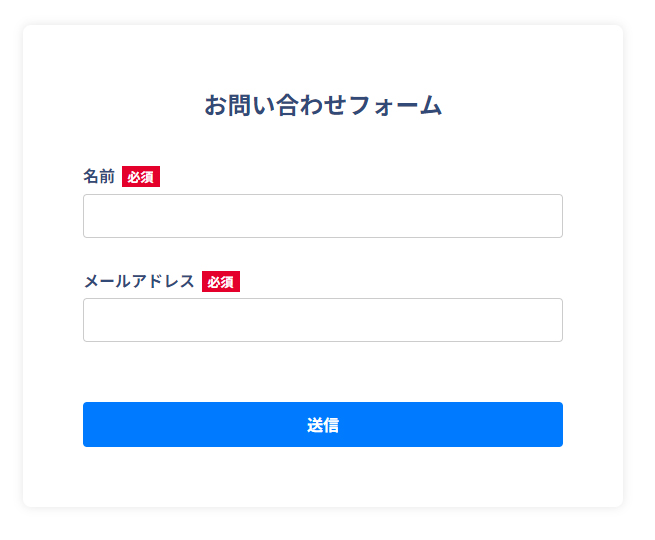The height and width of the screenshot is (540, 655).
Task: Click the 名前 text left of 必須
Action: tap(99, 177)
